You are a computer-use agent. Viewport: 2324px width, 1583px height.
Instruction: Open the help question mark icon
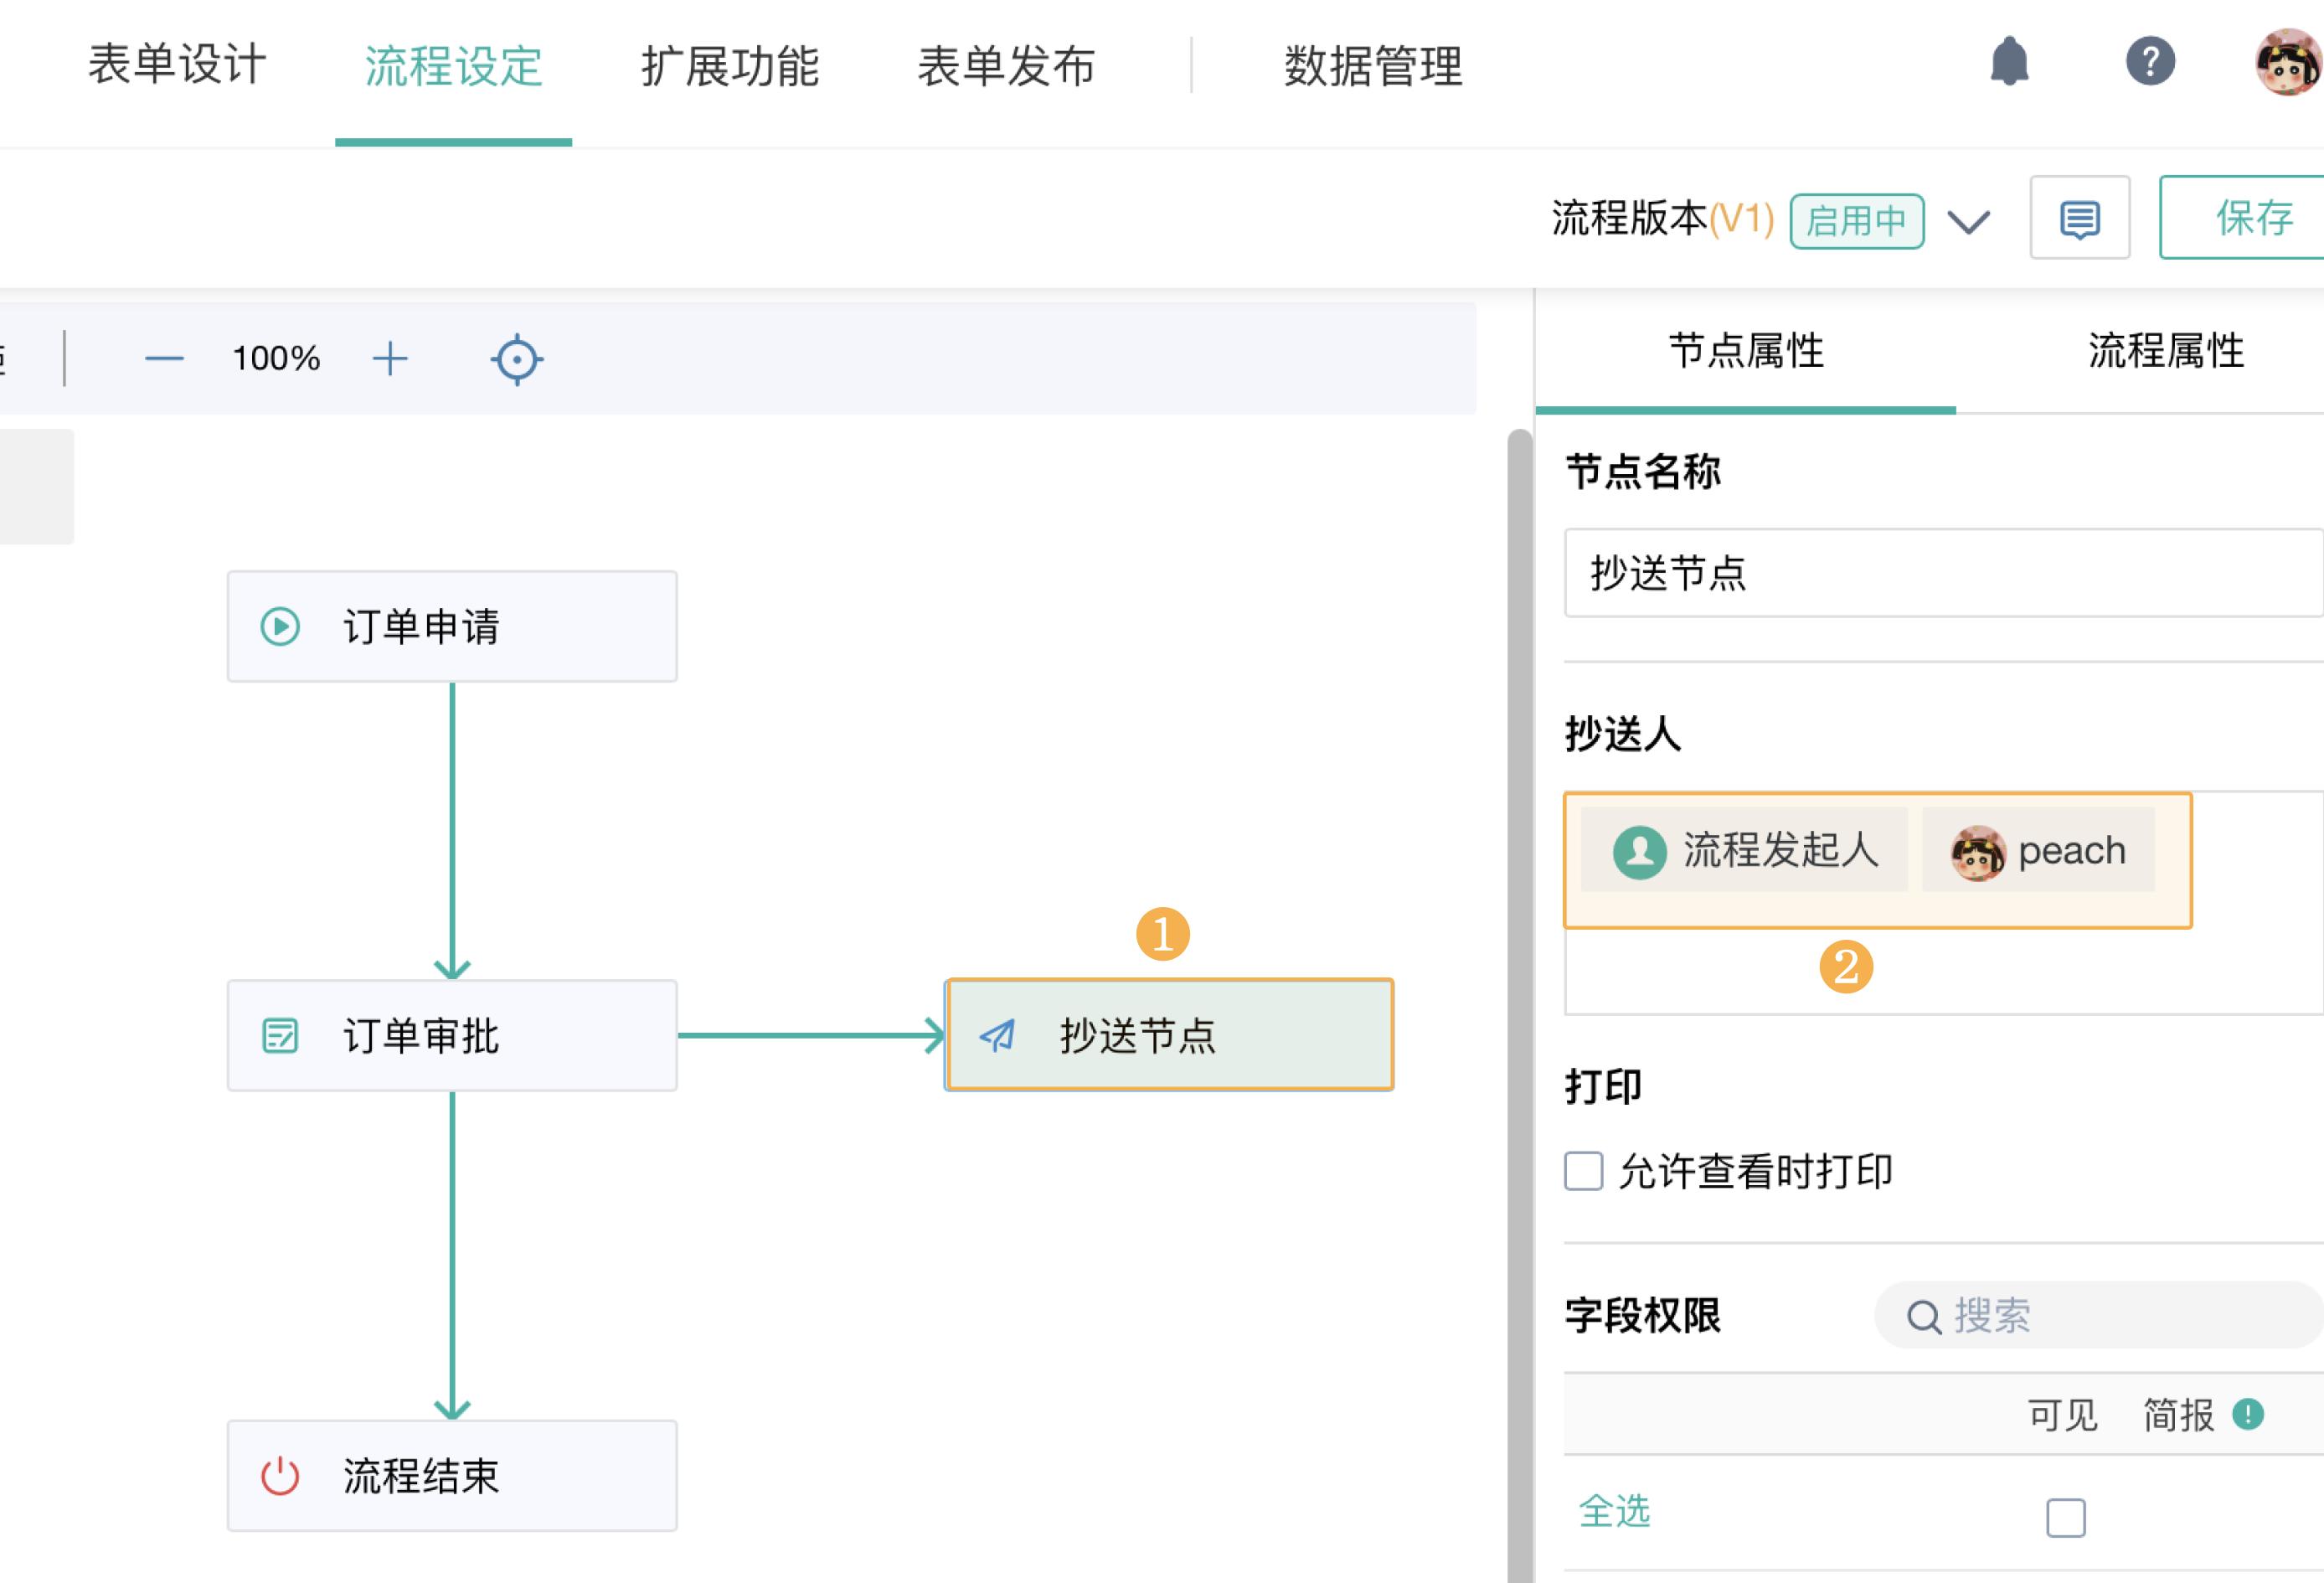tap(2150, 62)
